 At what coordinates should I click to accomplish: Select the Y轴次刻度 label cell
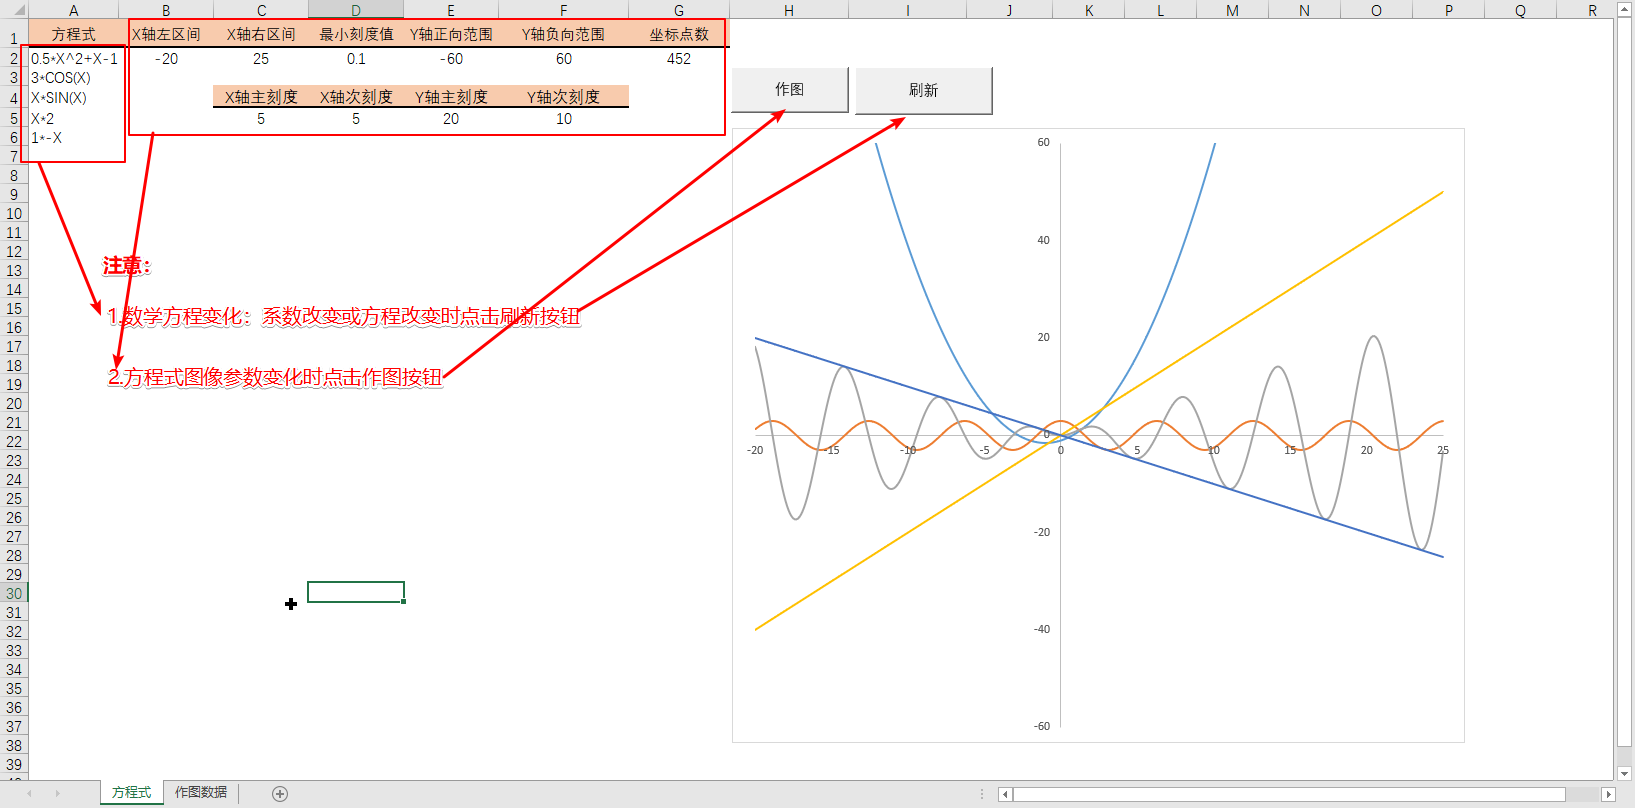pyautogui.click(x=564, y=97)
